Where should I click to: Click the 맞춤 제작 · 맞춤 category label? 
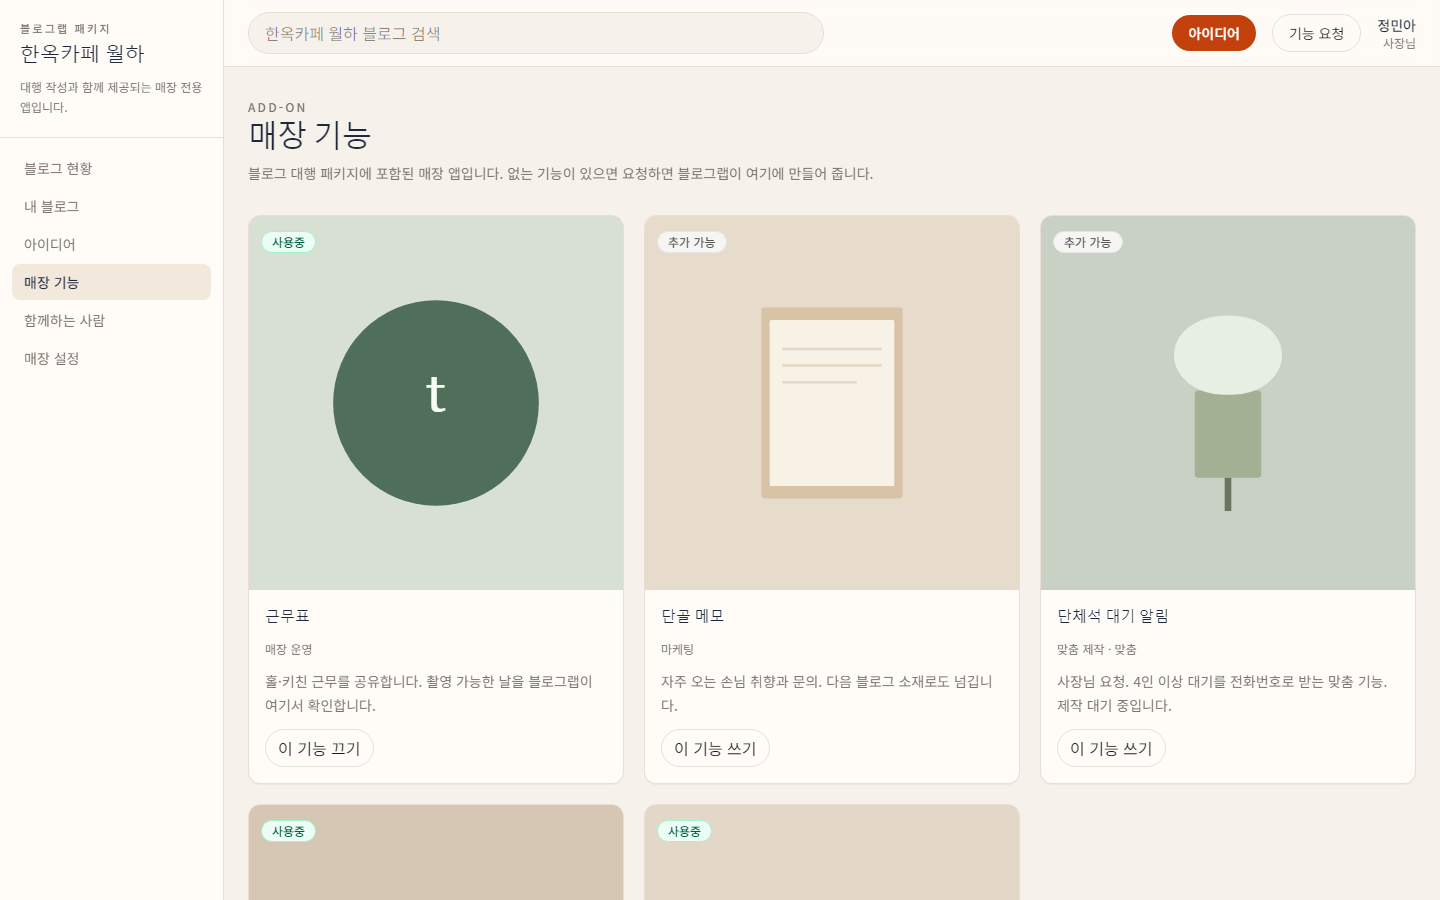click(x=1097, y=649)
